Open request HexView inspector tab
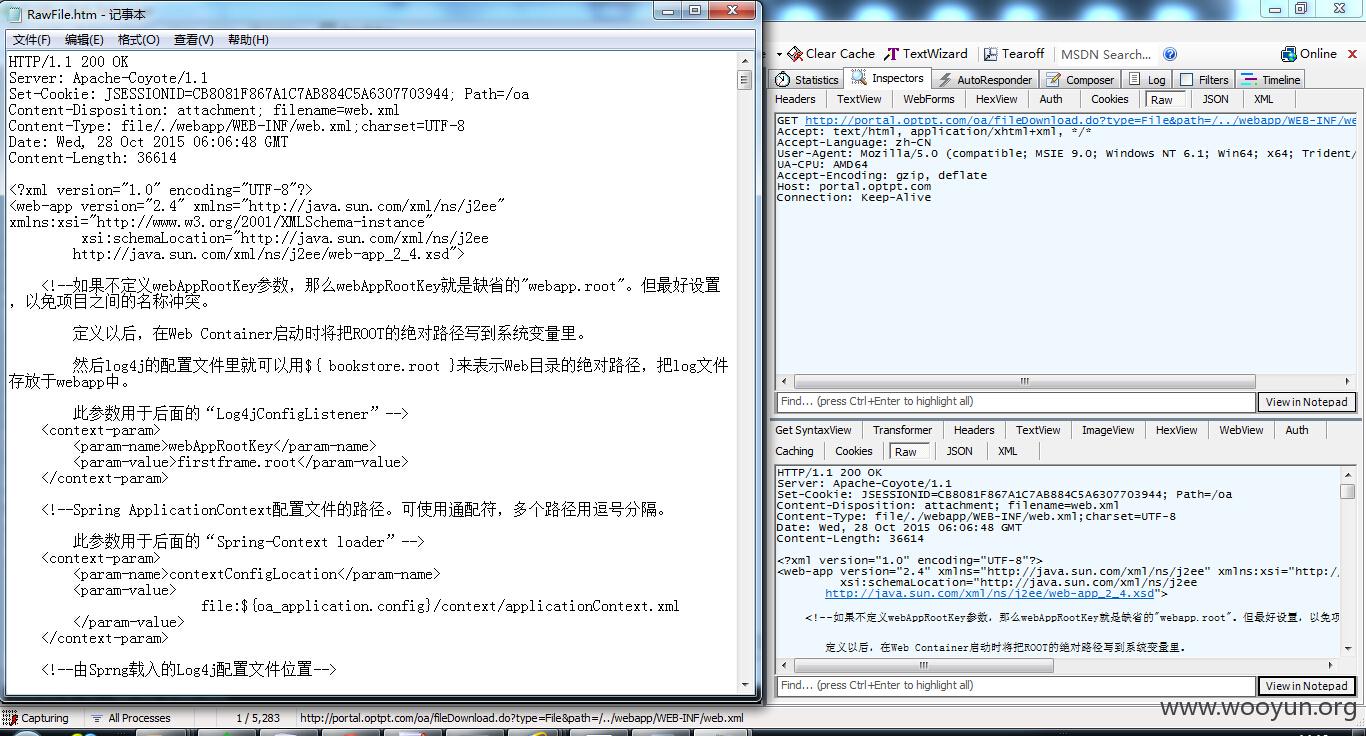This screenshot has width=1366, height=736. pyautogui.click(x=996, y=99)
